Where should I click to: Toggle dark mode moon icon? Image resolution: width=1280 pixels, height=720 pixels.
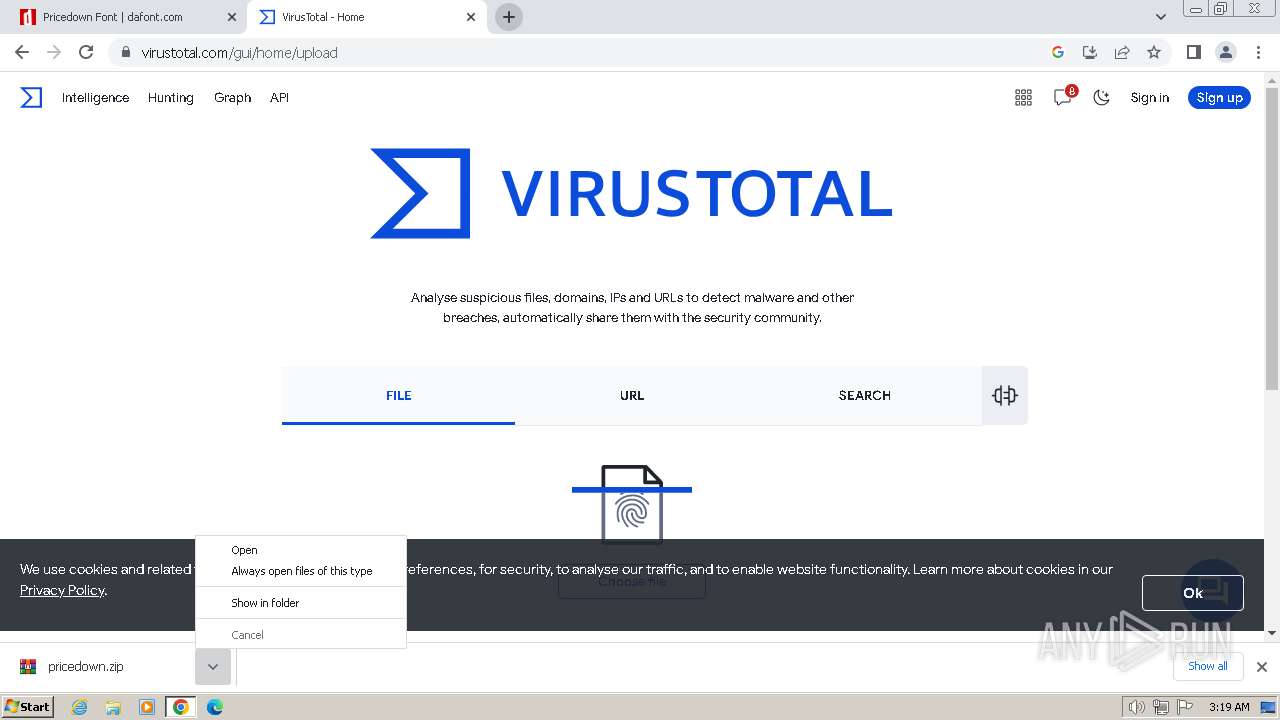1101,97
